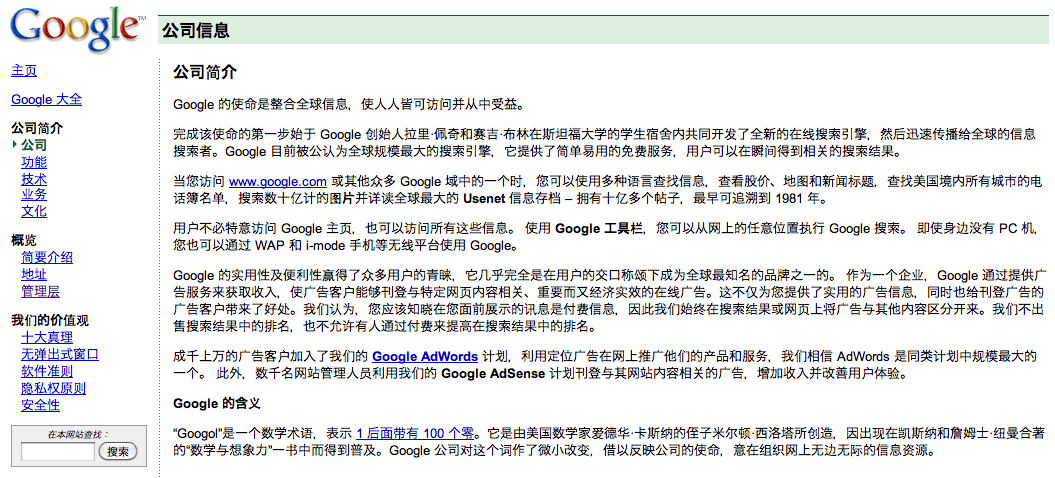Screen dimensions: 1055x478
Task: Open 十大真理 link
Action: (46, 337)
